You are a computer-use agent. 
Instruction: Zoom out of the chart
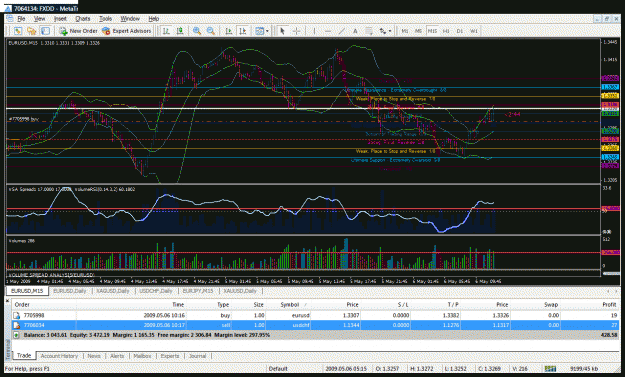(x=211, y=31)
